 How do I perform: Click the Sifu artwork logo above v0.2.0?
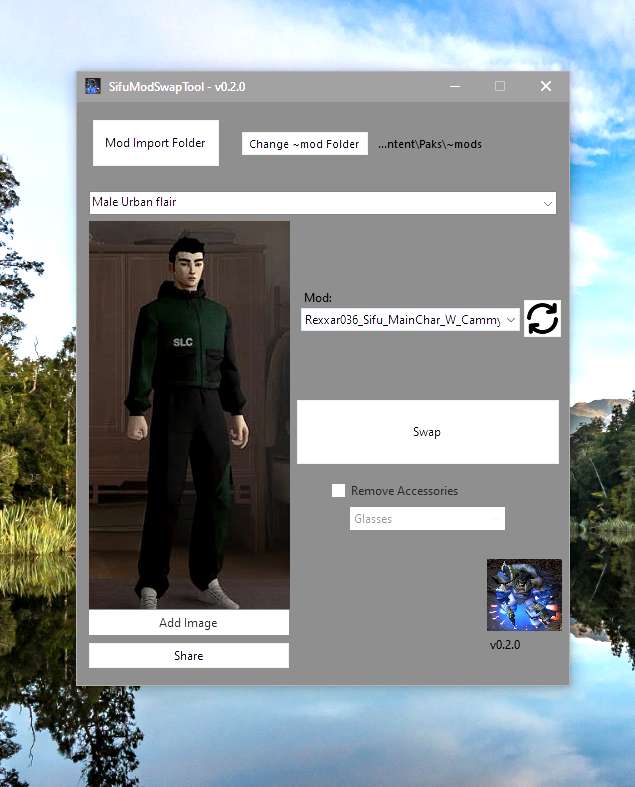(524, 595)
